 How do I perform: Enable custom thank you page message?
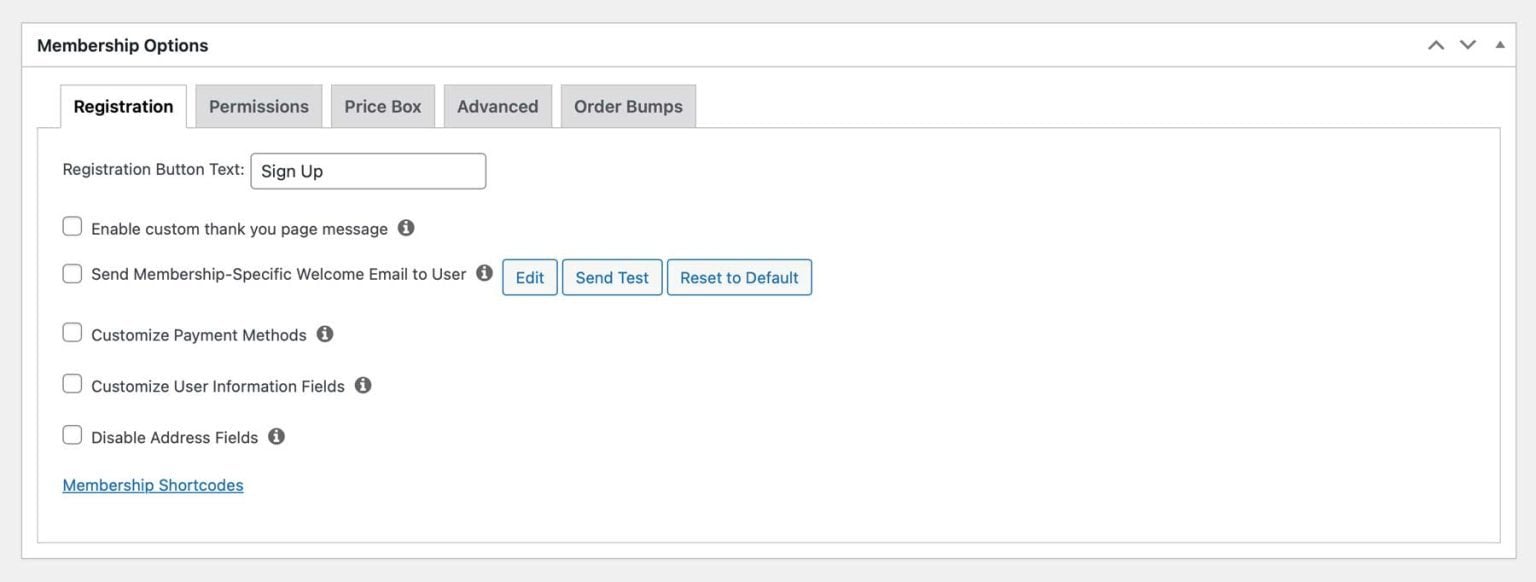coord(71,224)
